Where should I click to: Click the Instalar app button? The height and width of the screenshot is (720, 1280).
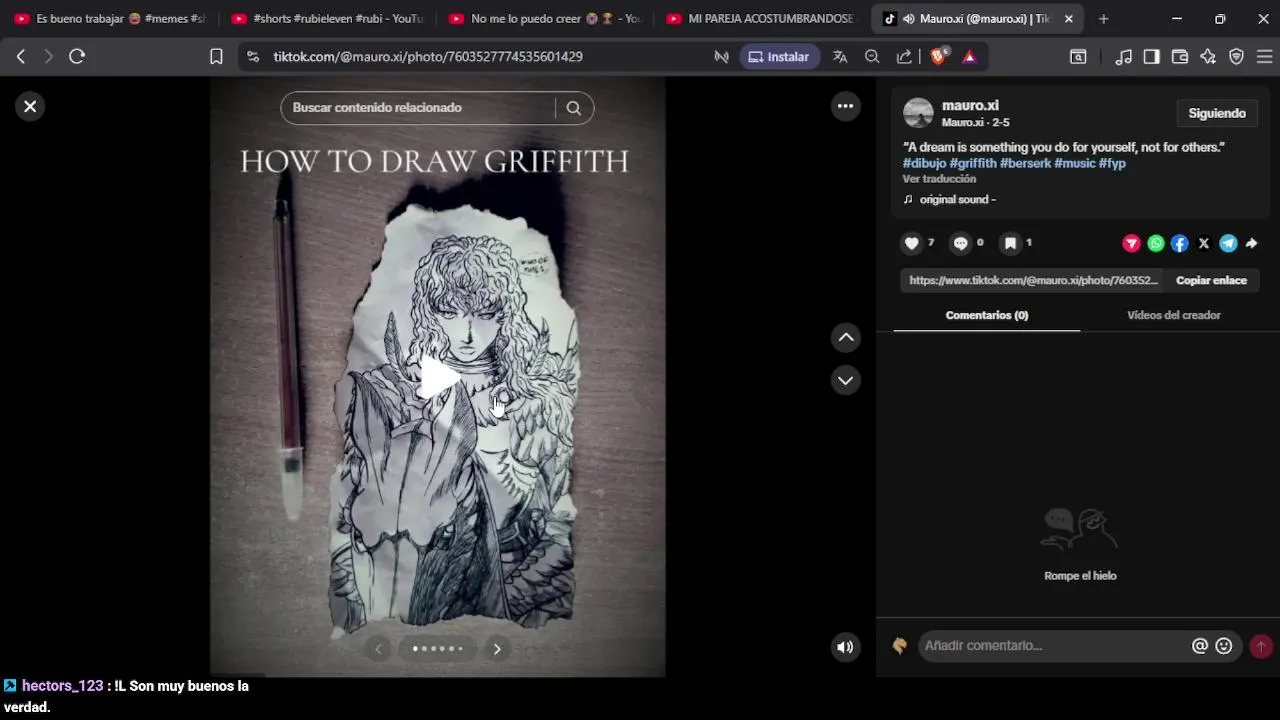[x=779, y=57]
